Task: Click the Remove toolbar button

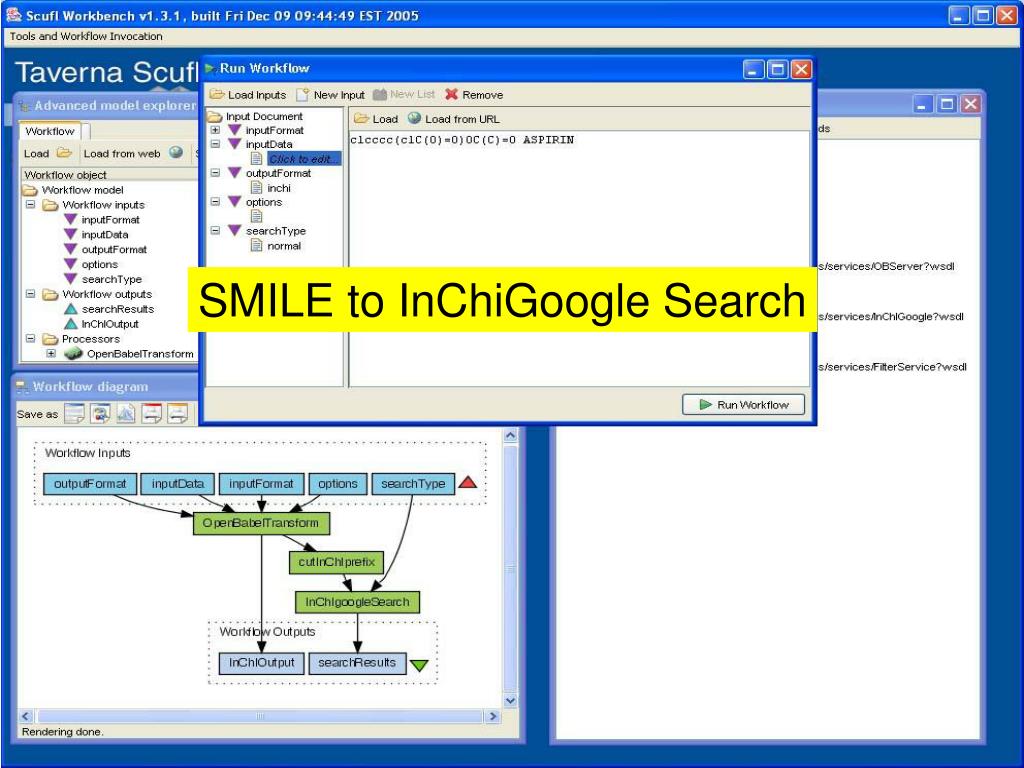Action: click(x=475, y=95)
